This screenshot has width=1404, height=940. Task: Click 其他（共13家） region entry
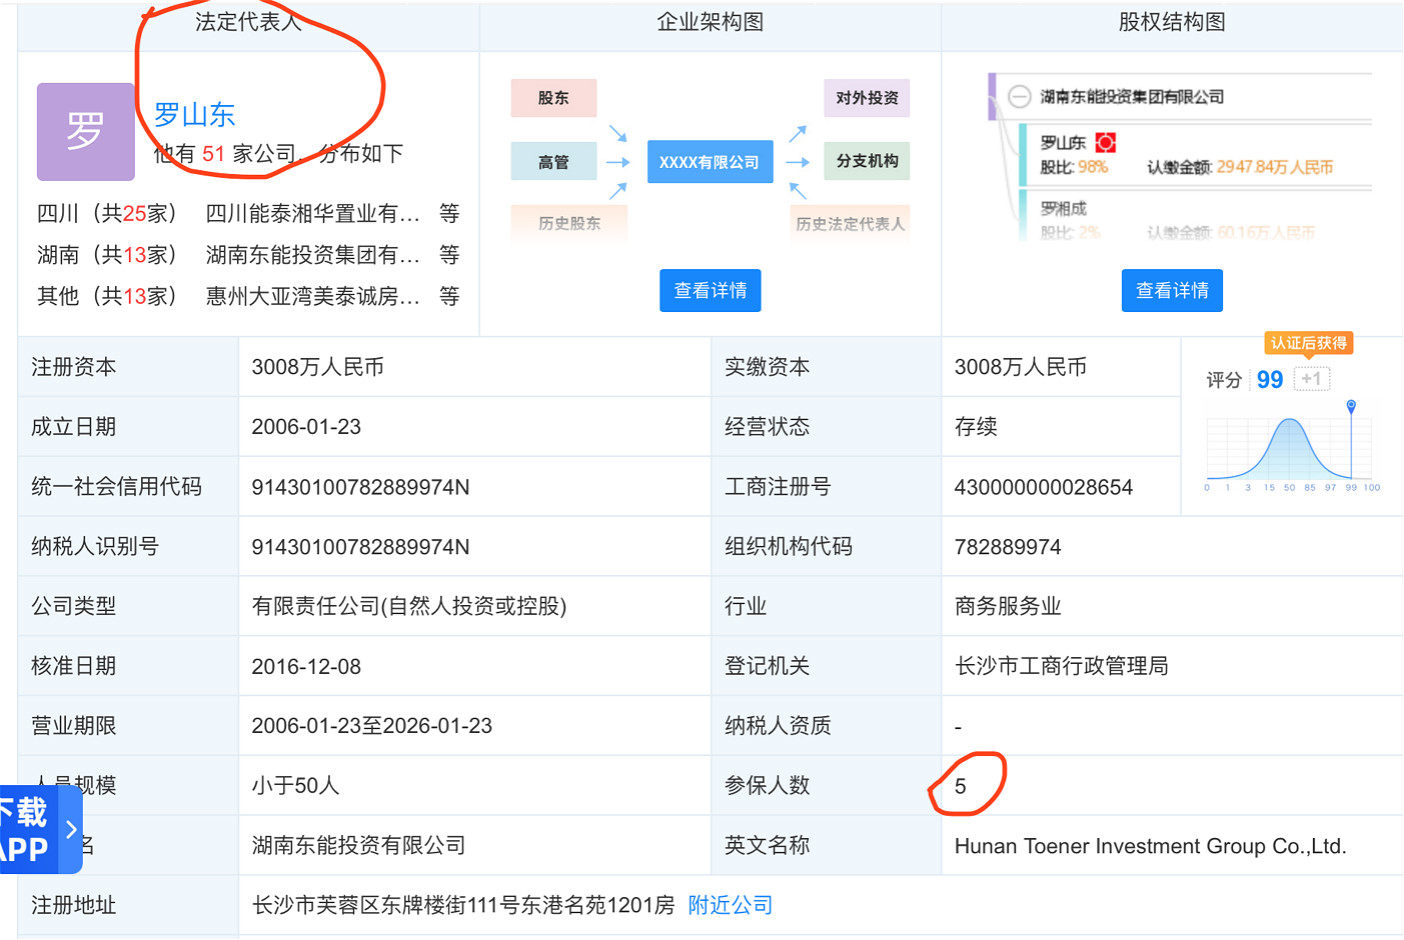107,296
